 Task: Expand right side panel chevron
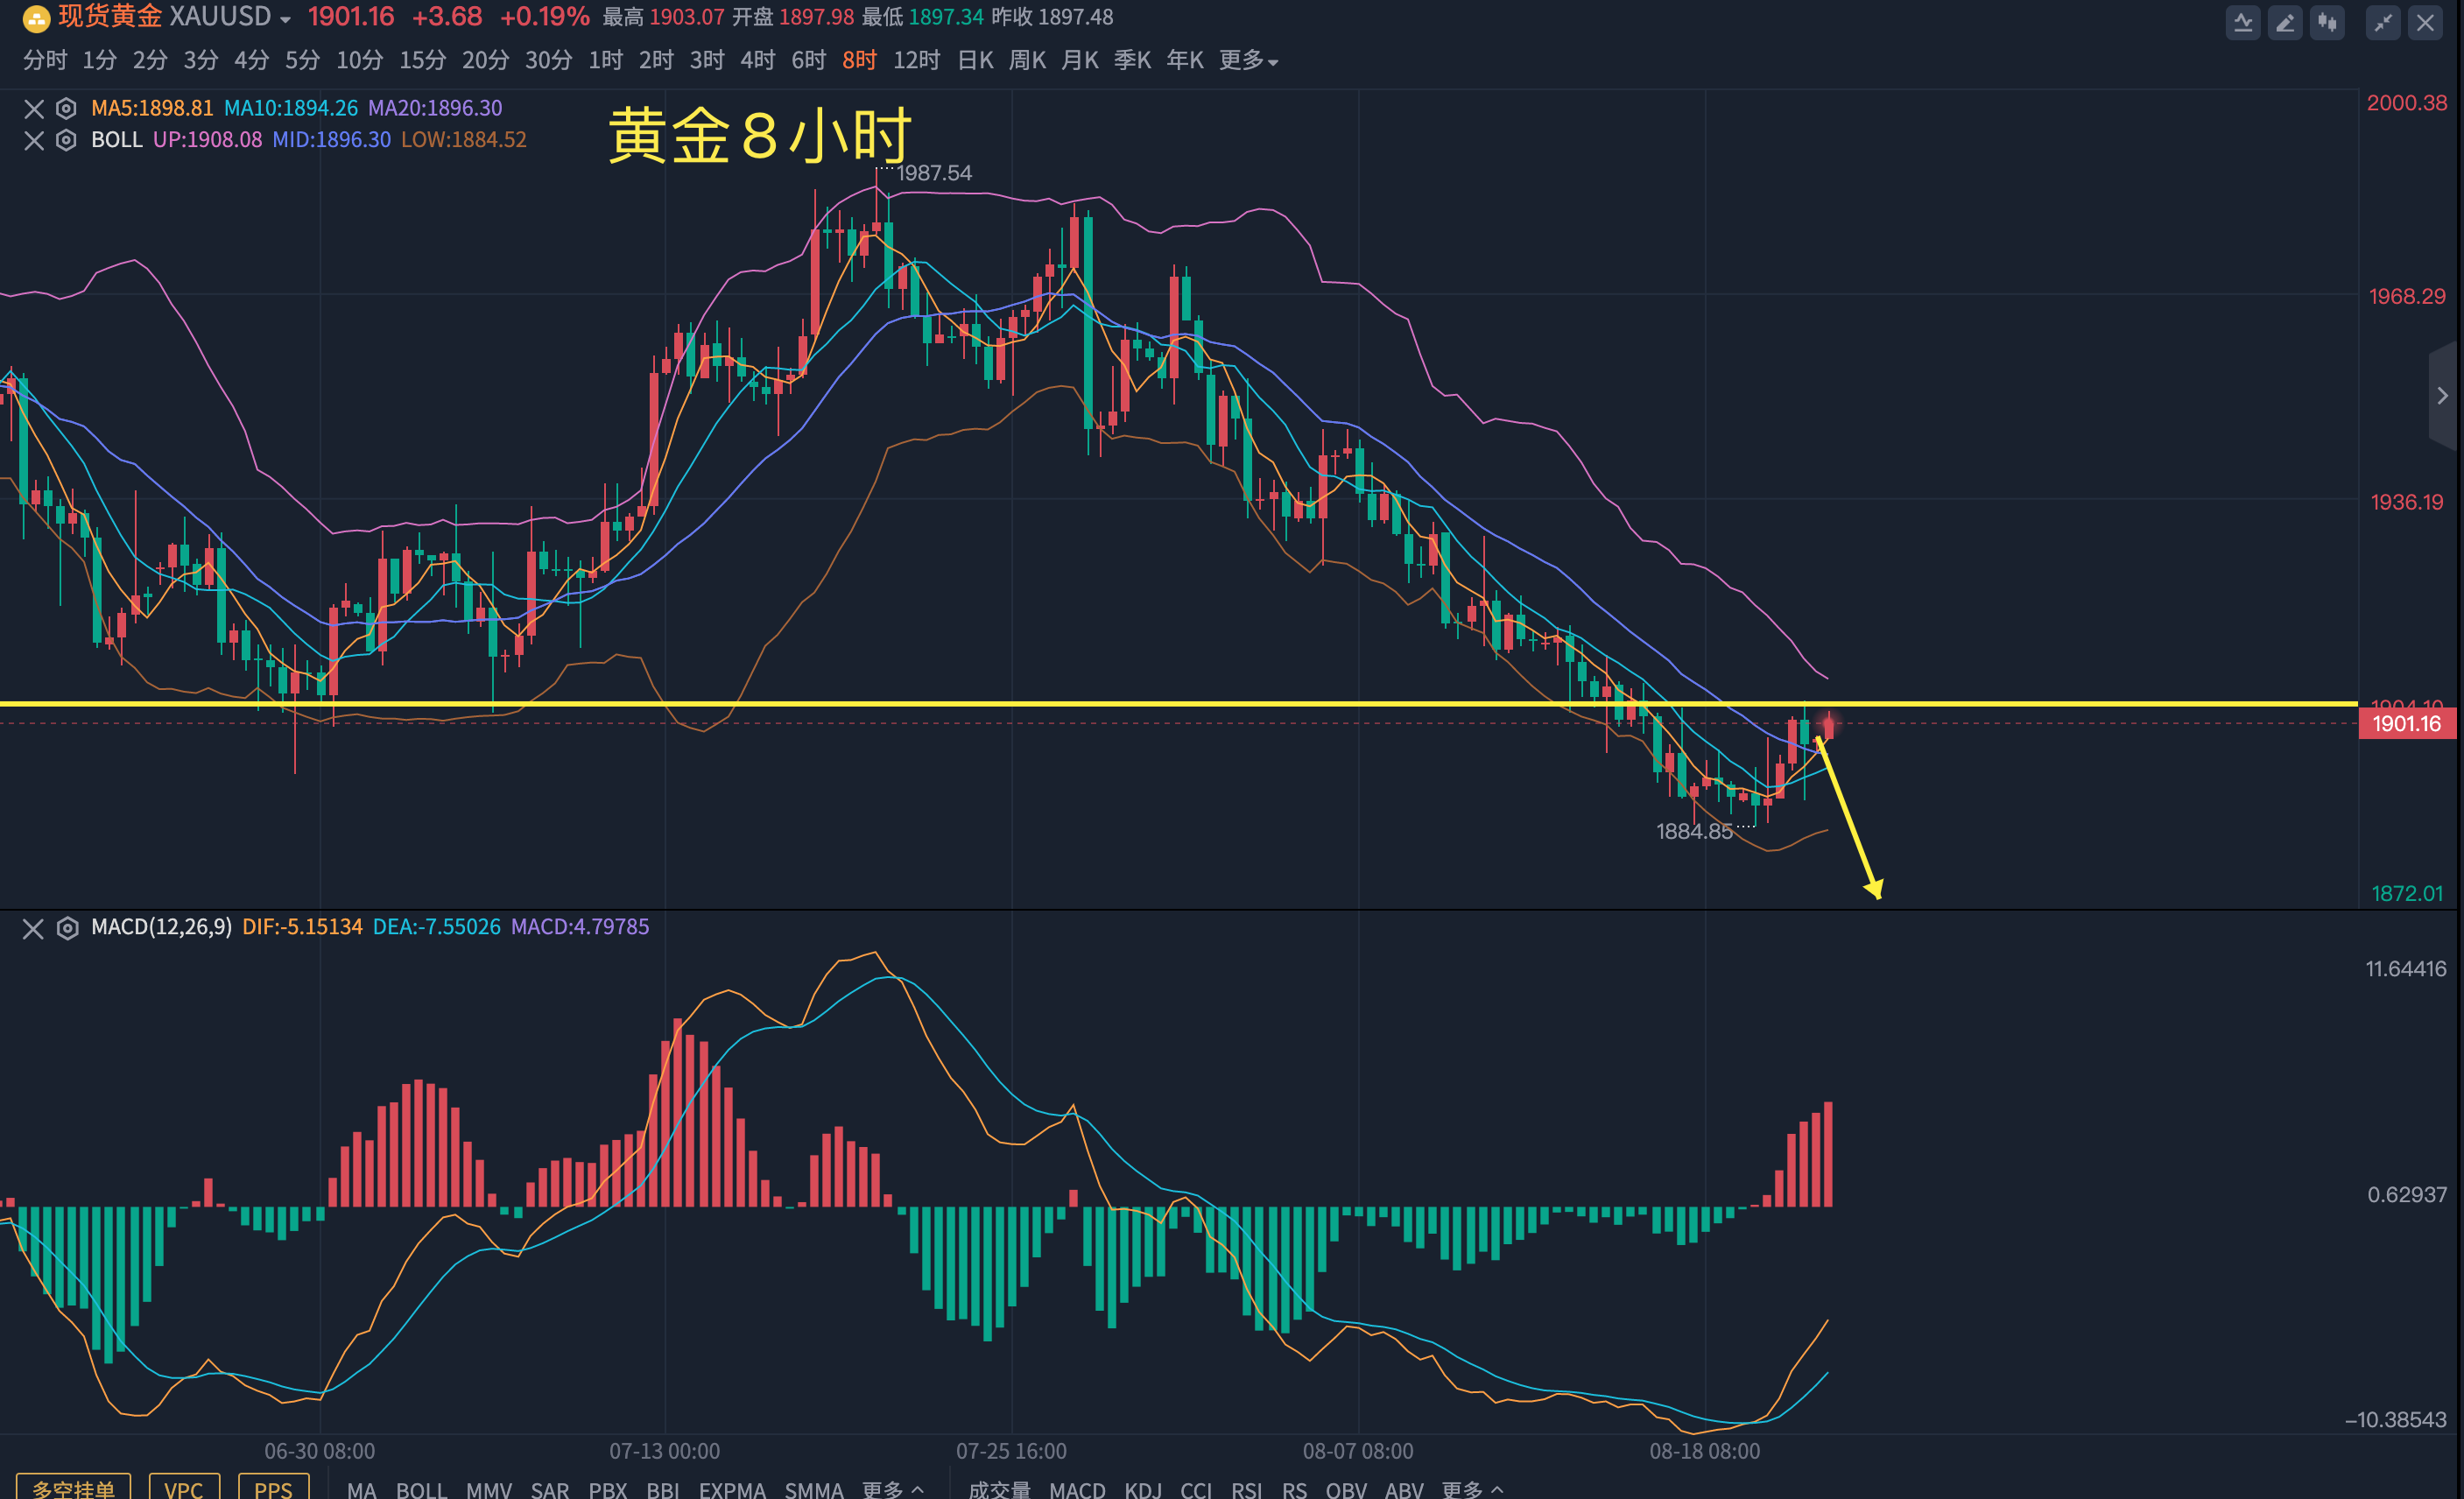[x=2443, y=396]
